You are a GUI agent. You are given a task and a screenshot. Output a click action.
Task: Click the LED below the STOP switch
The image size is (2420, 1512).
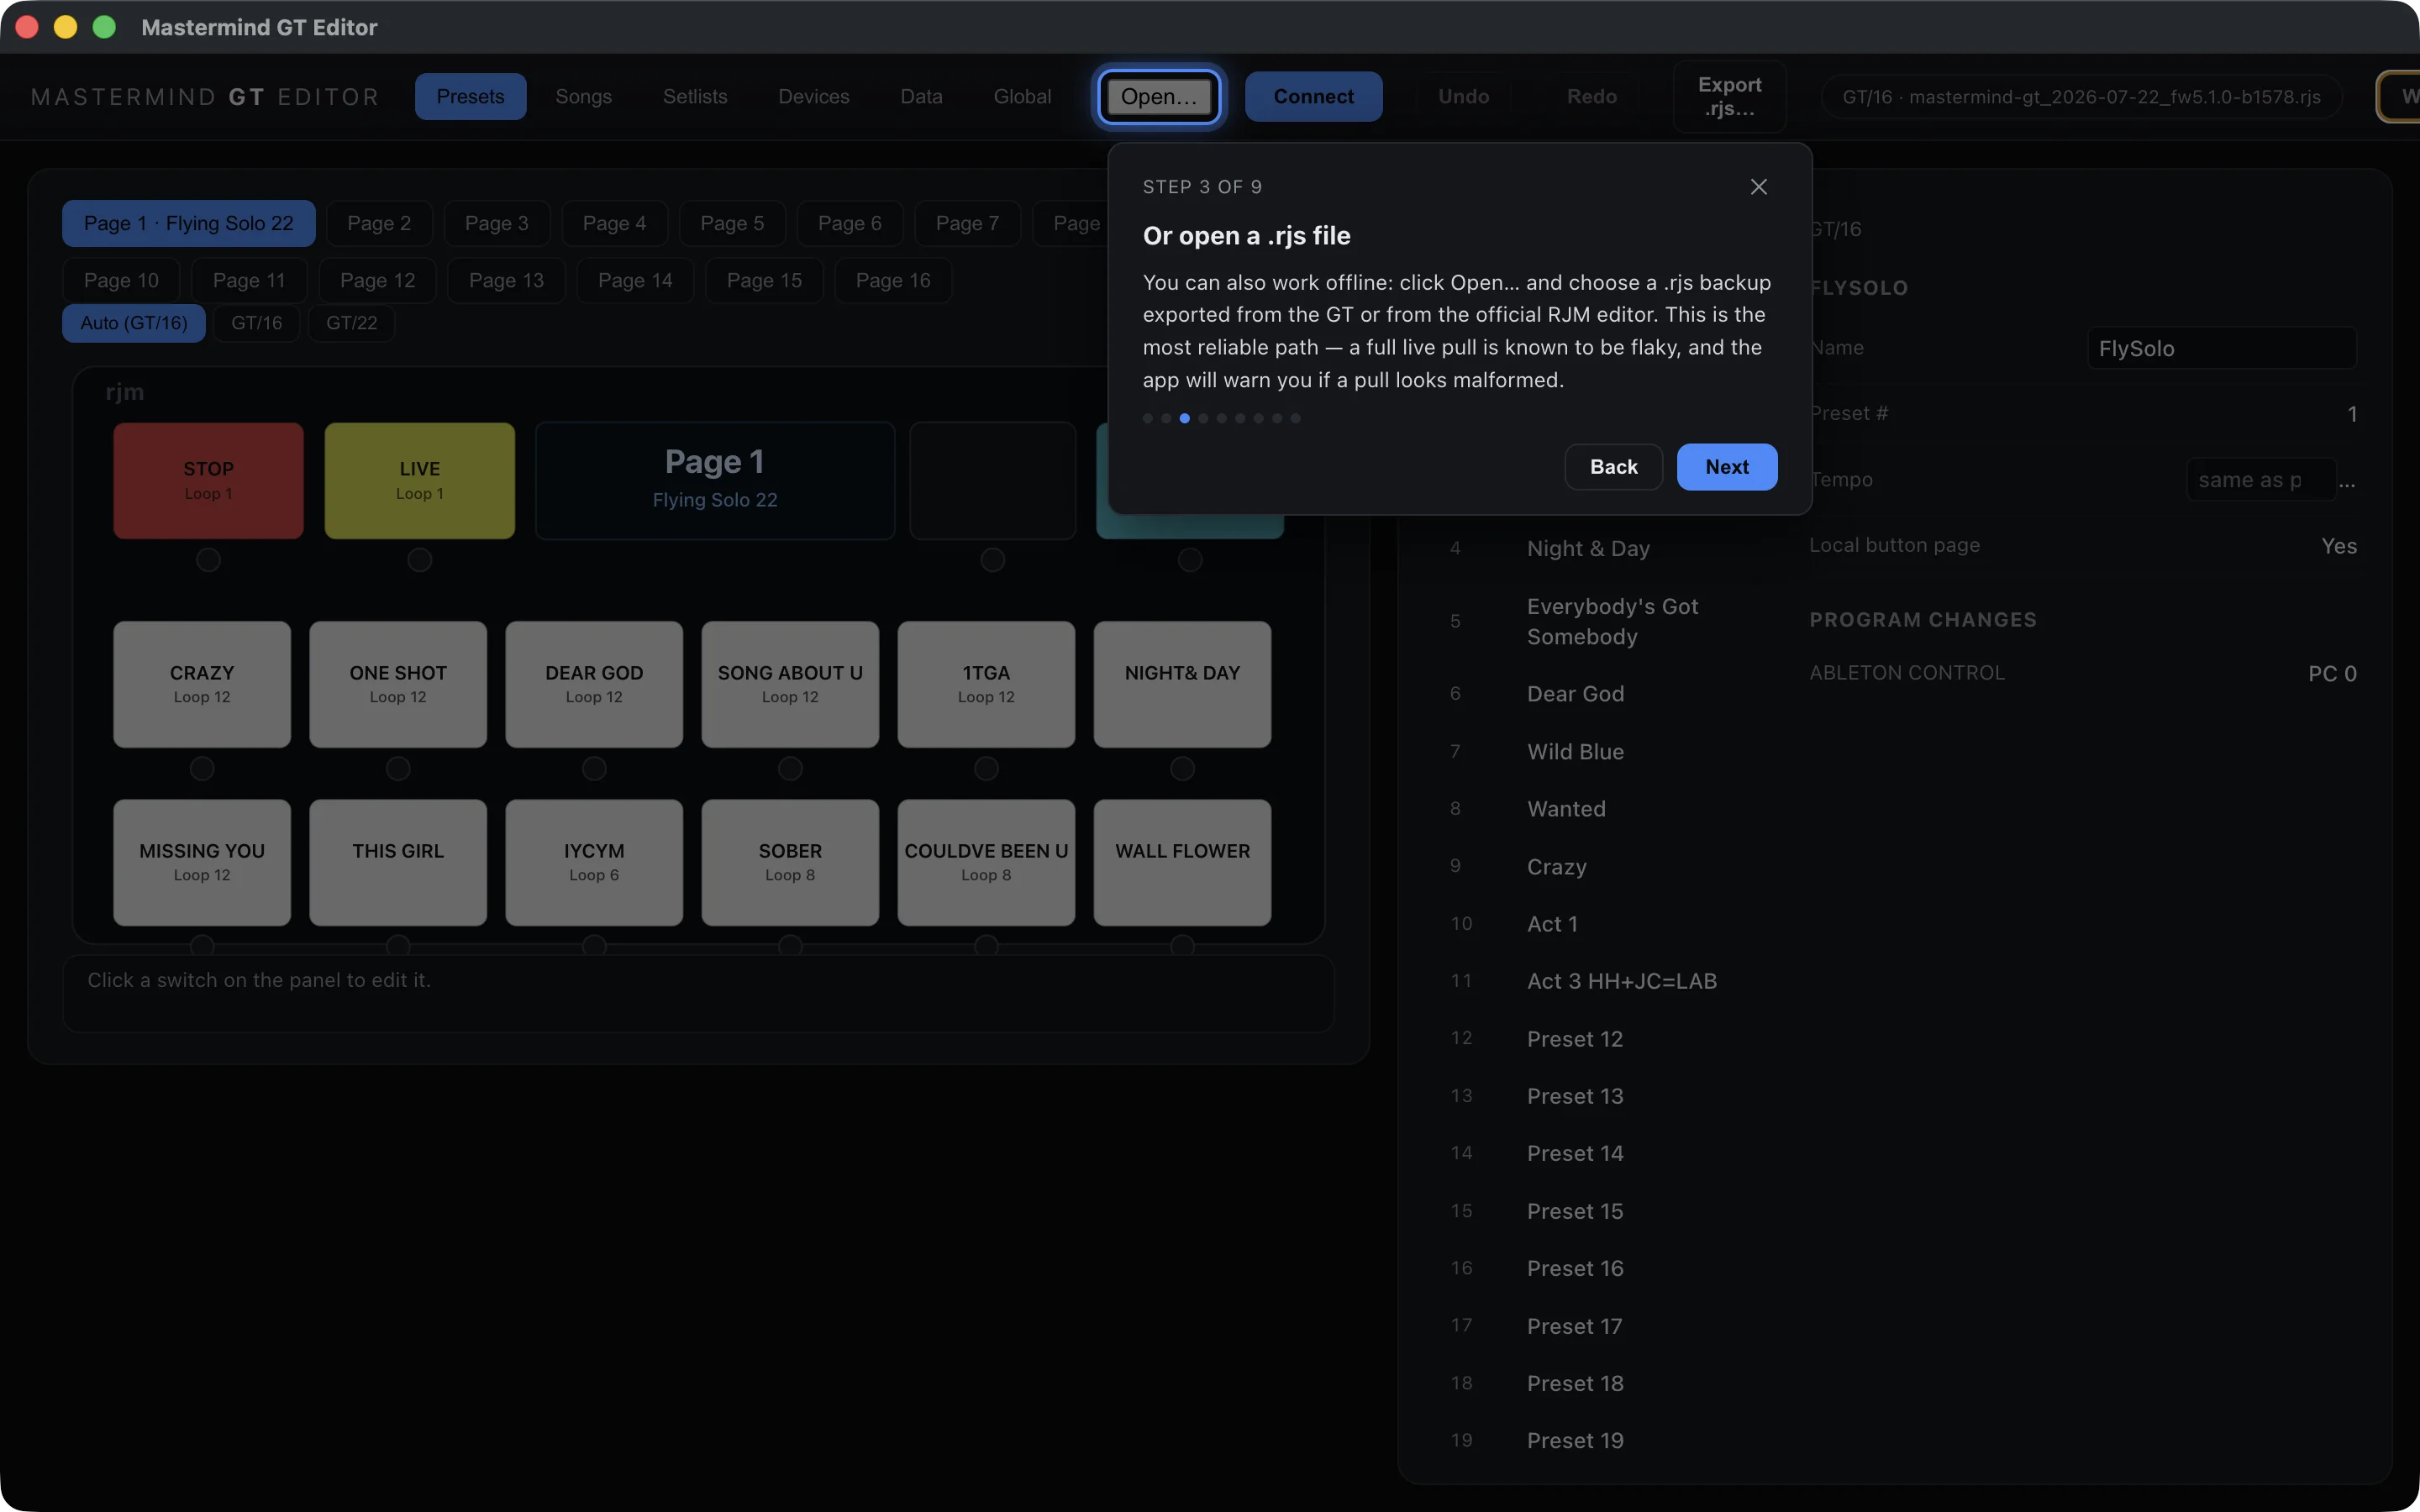208,560
